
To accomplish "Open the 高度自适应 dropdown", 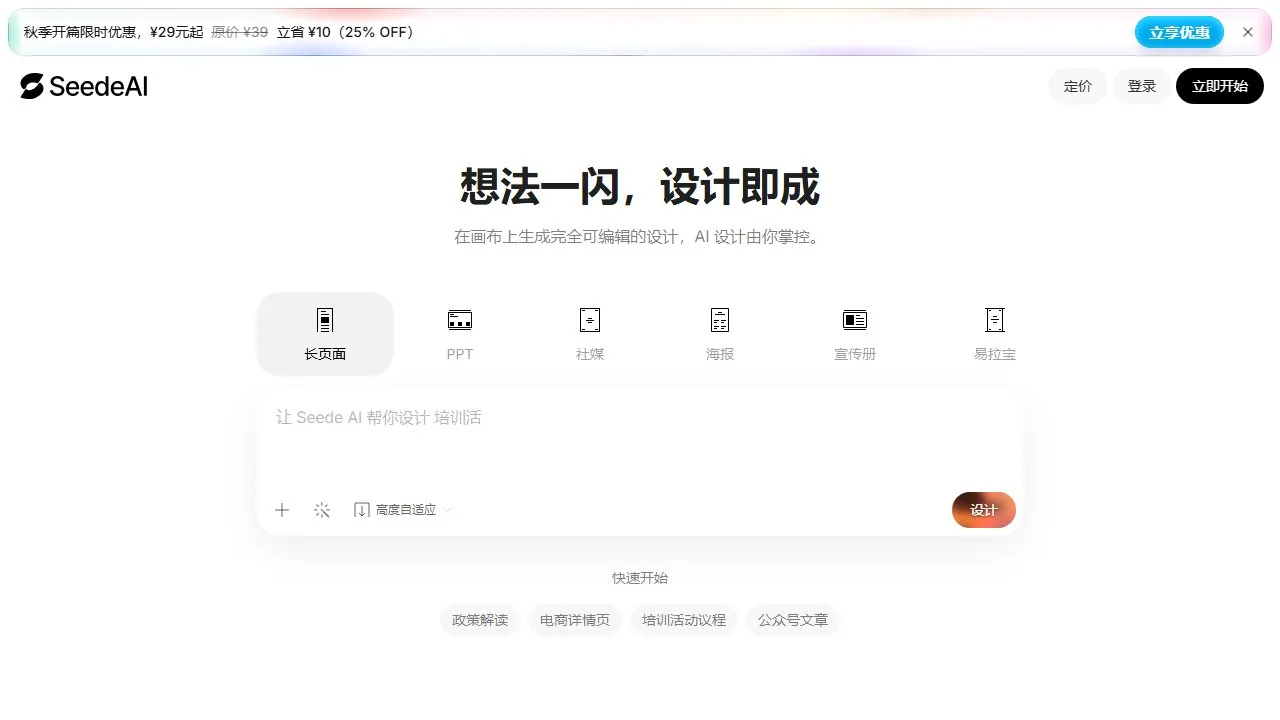I will (403, 510).
